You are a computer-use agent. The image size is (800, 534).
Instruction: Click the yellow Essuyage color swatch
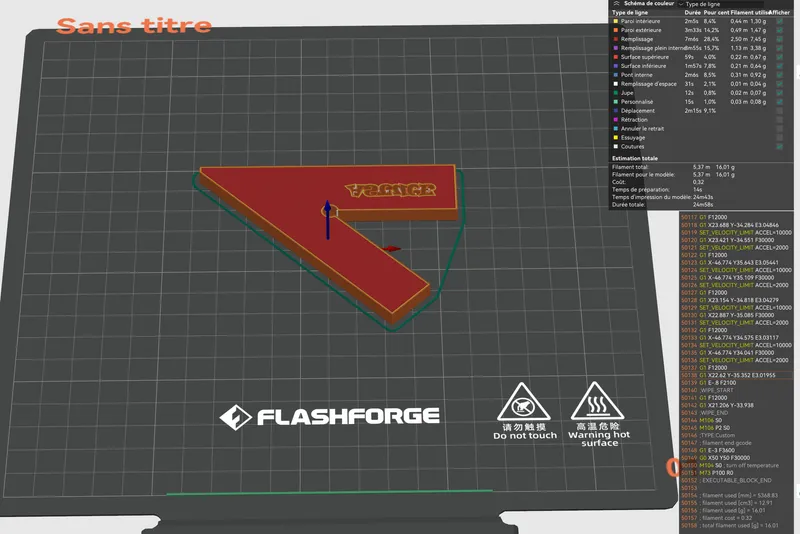pos(616,137)
